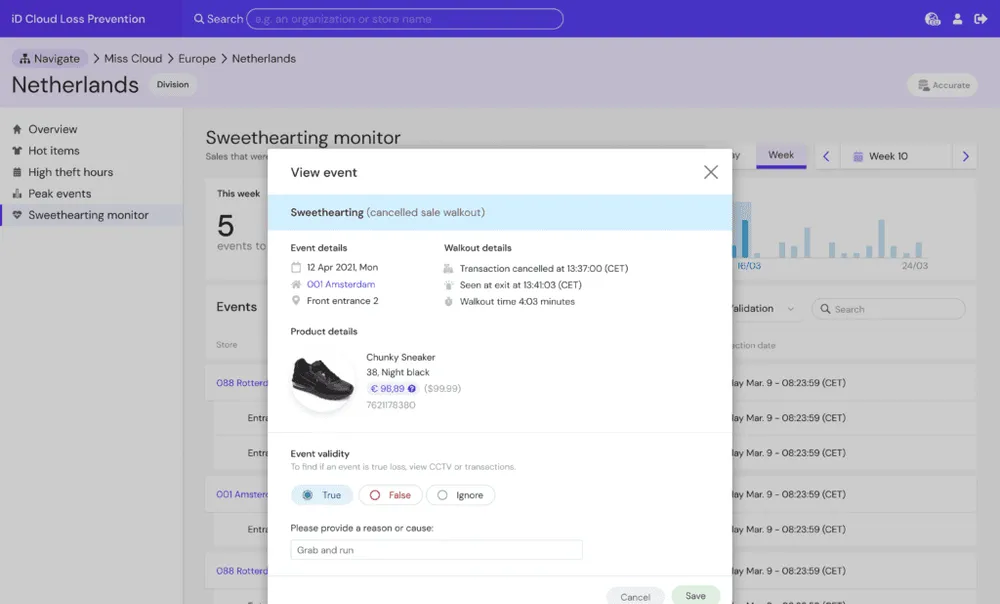Open the user profile icon
The height and width of the screenshot is (604, 1000).
(957, 19)
